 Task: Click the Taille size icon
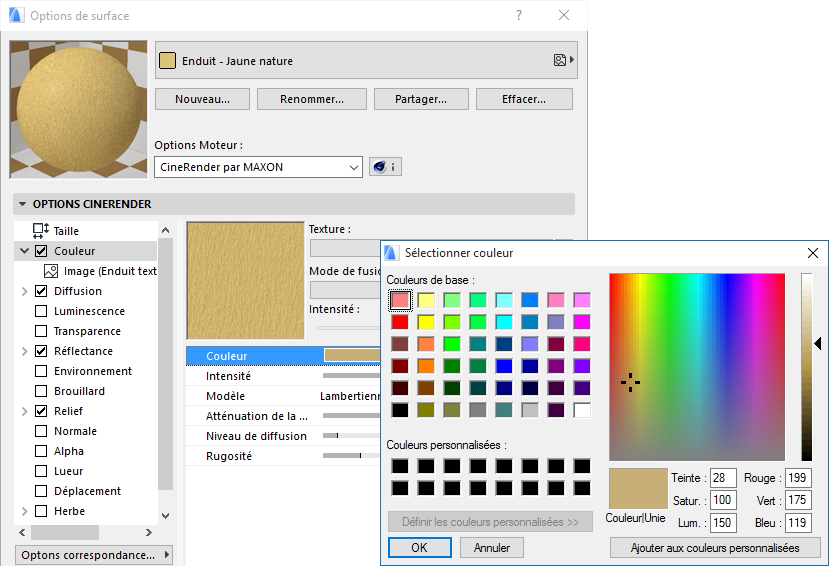click(x=41, y=231)
